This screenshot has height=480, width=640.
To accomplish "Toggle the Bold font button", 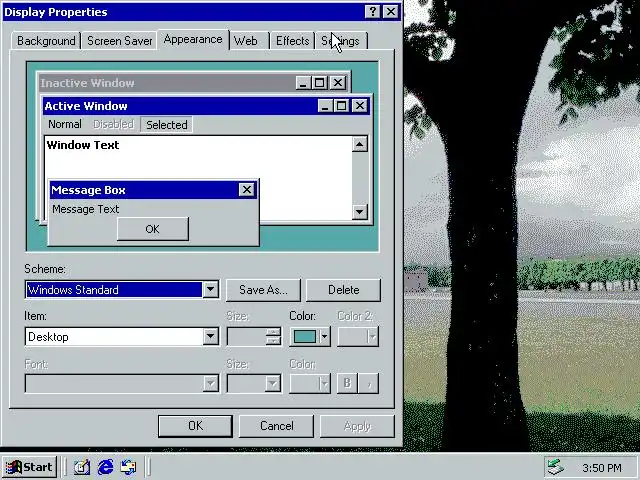I will click(x=347, y=383).
